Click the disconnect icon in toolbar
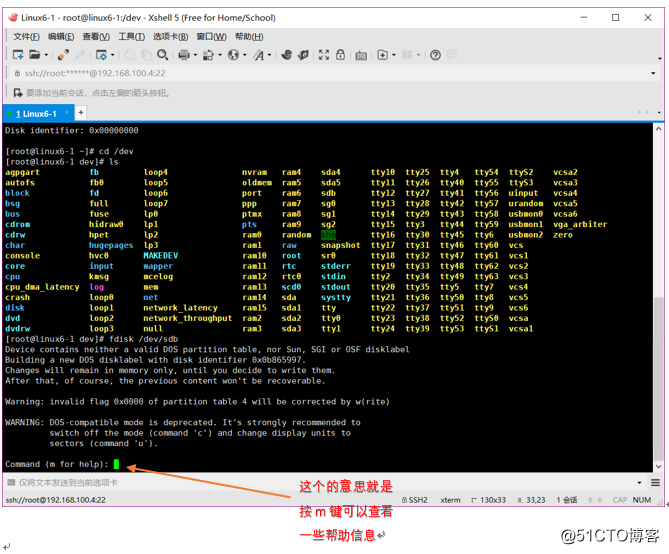Viewport: 669px width, 554px height. [x=80, y=55]
